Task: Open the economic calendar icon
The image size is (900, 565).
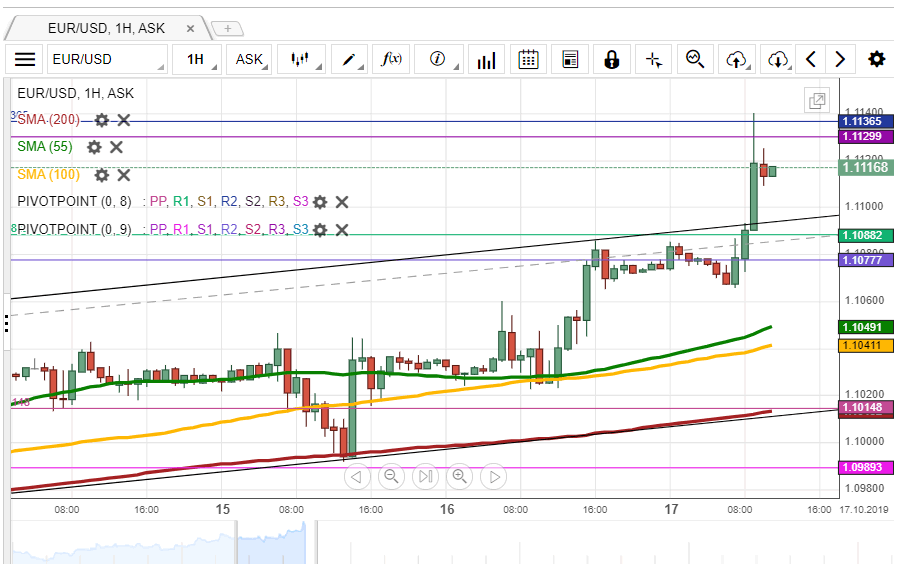Action: pos(529,60)
